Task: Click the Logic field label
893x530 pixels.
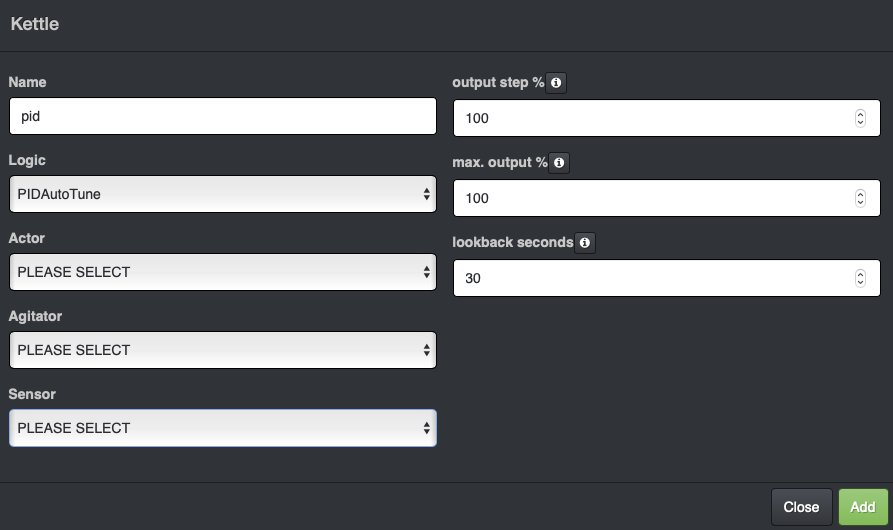Action: [27, 160]
